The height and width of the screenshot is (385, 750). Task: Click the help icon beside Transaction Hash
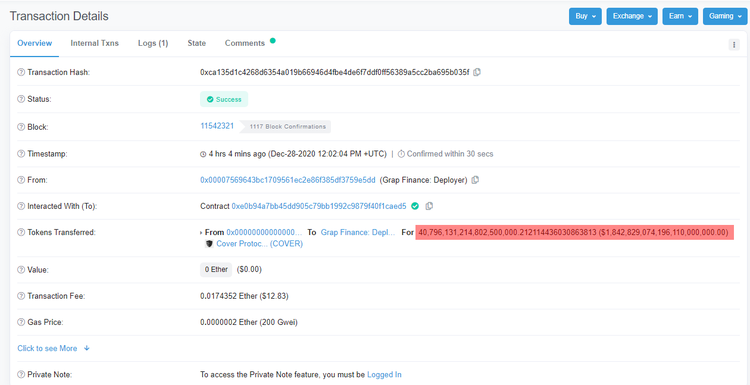[21, 72]
